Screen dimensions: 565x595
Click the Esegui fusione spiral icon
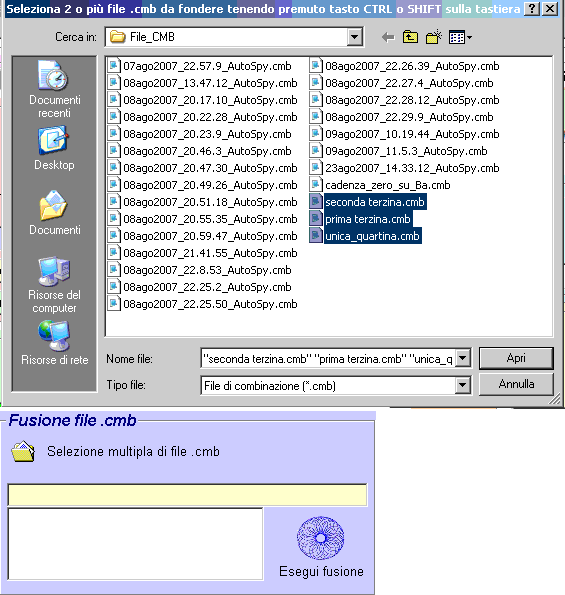pos(321,538)
